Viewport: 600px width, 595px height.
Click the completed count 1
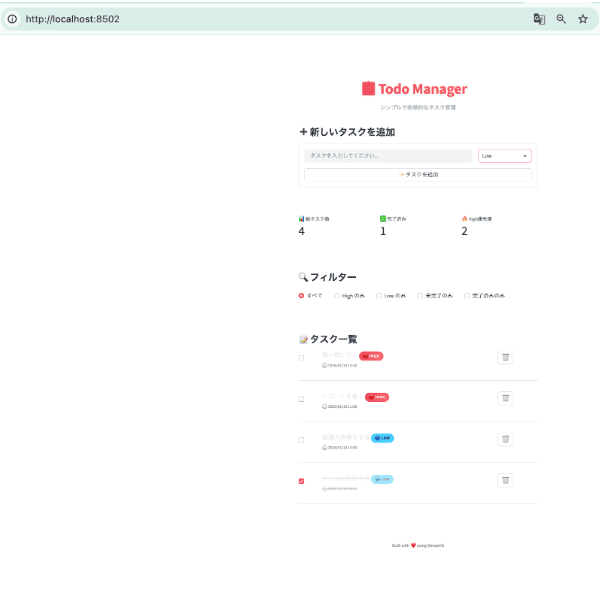pos(383,231)
